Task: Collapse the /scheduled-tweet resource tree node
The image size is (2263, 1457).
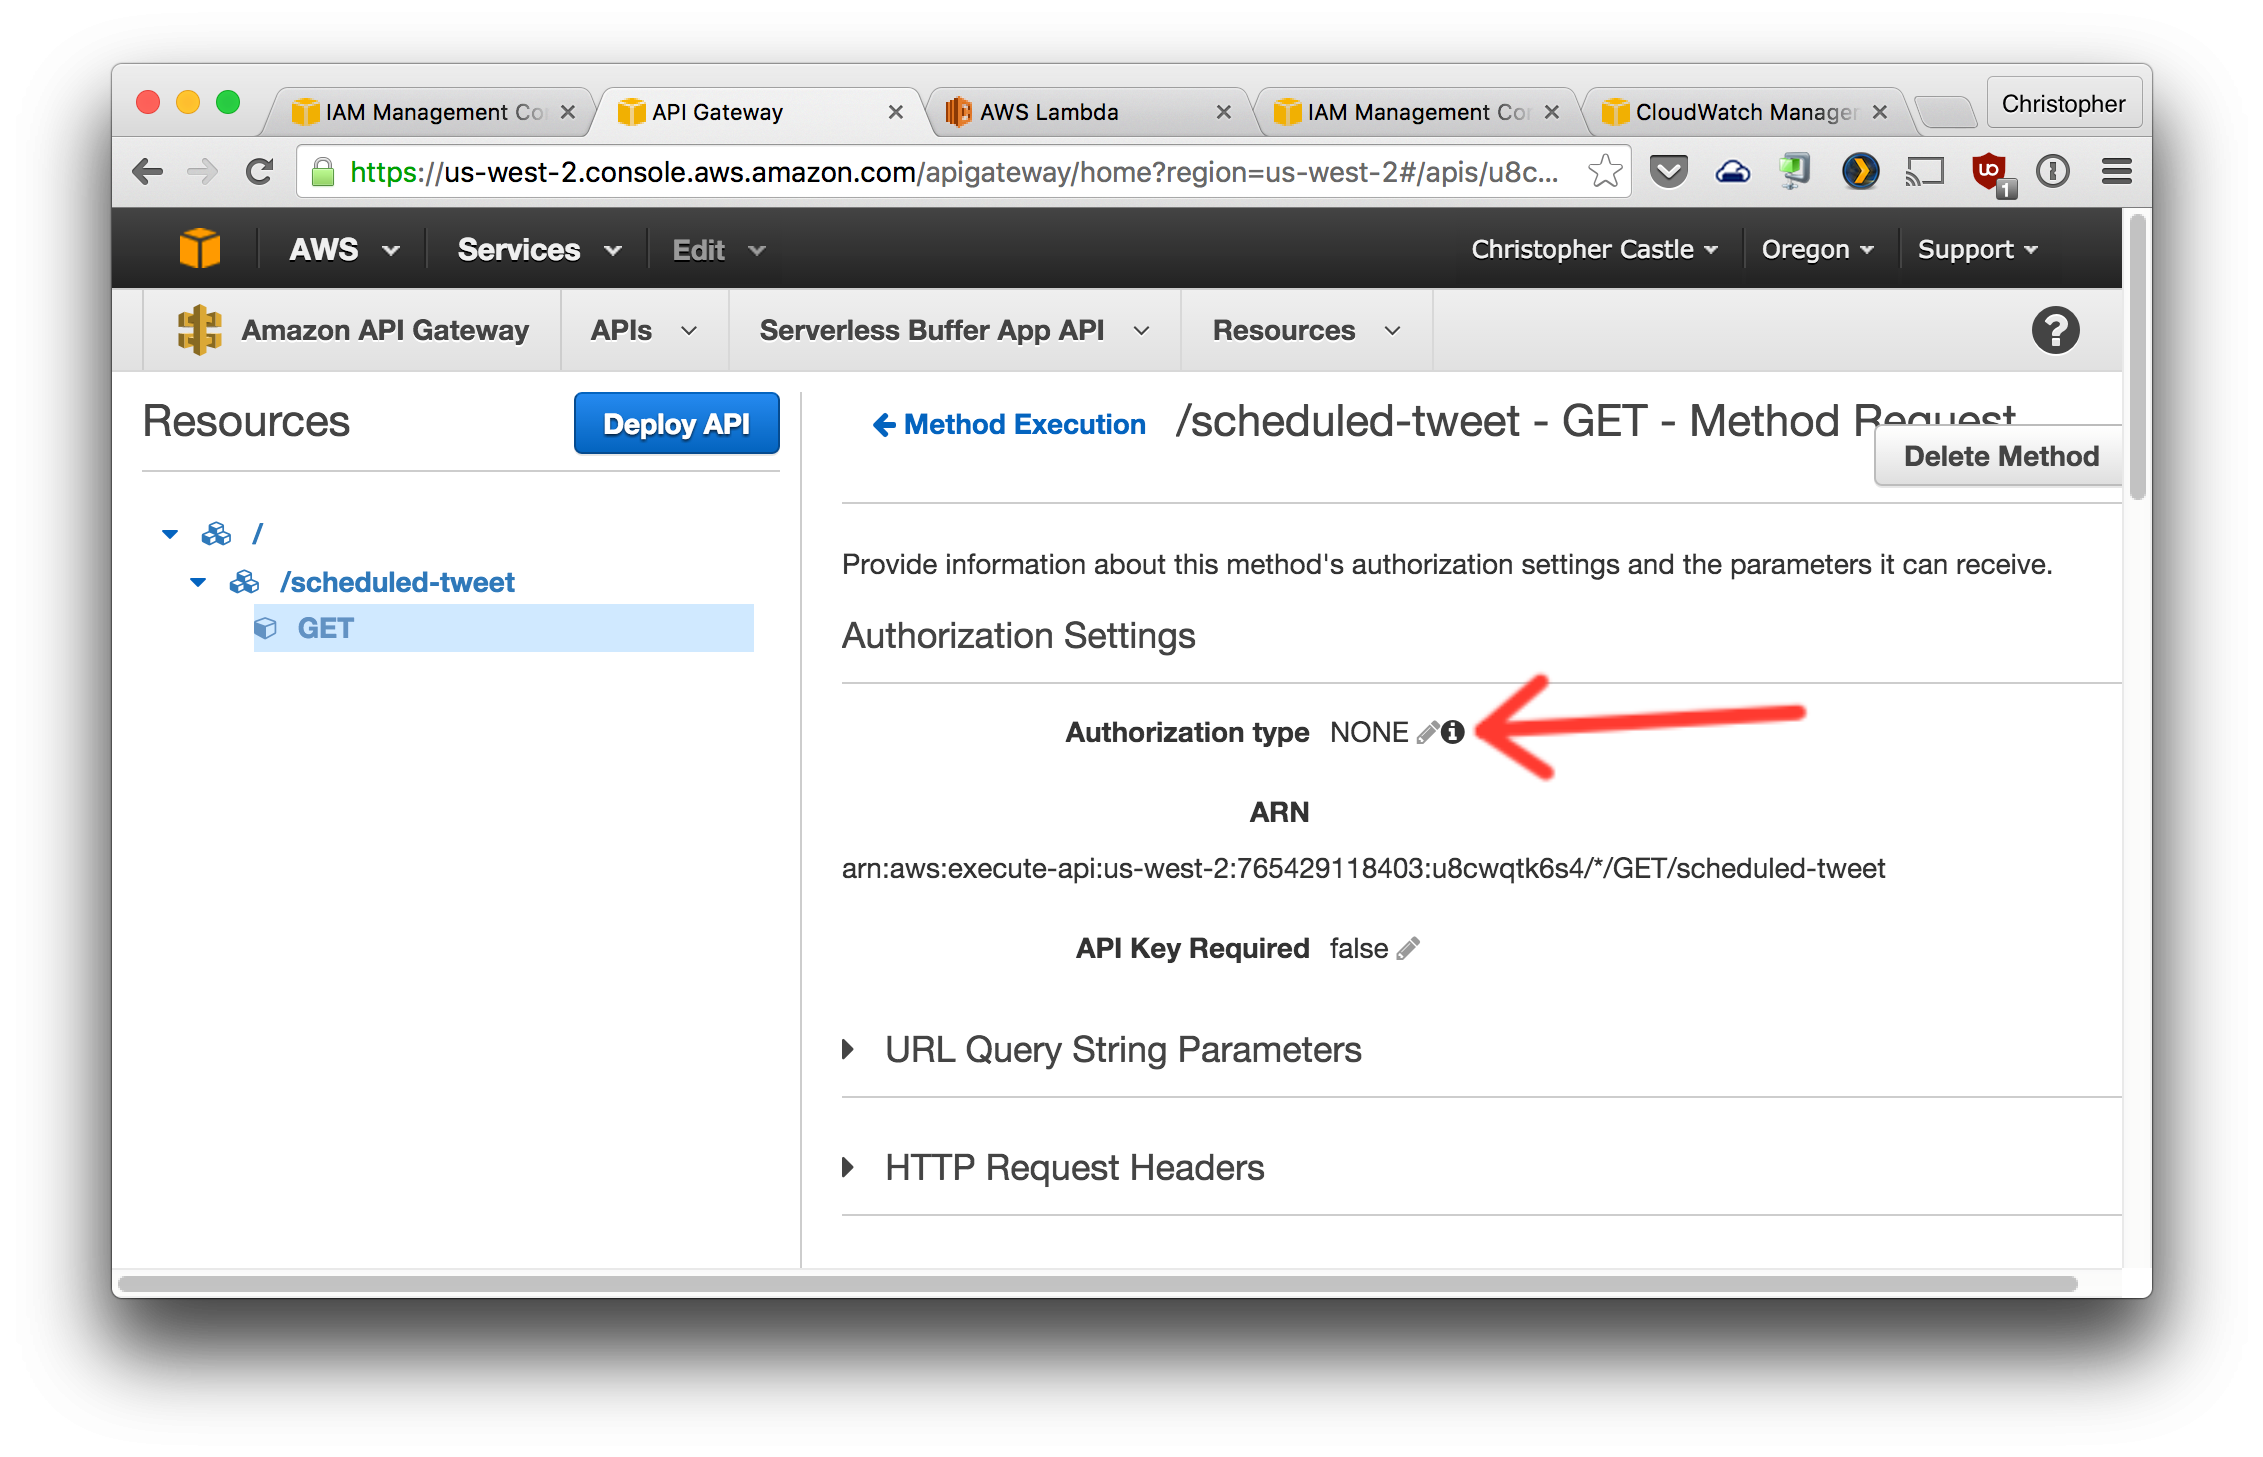Action: click(198, 582)
